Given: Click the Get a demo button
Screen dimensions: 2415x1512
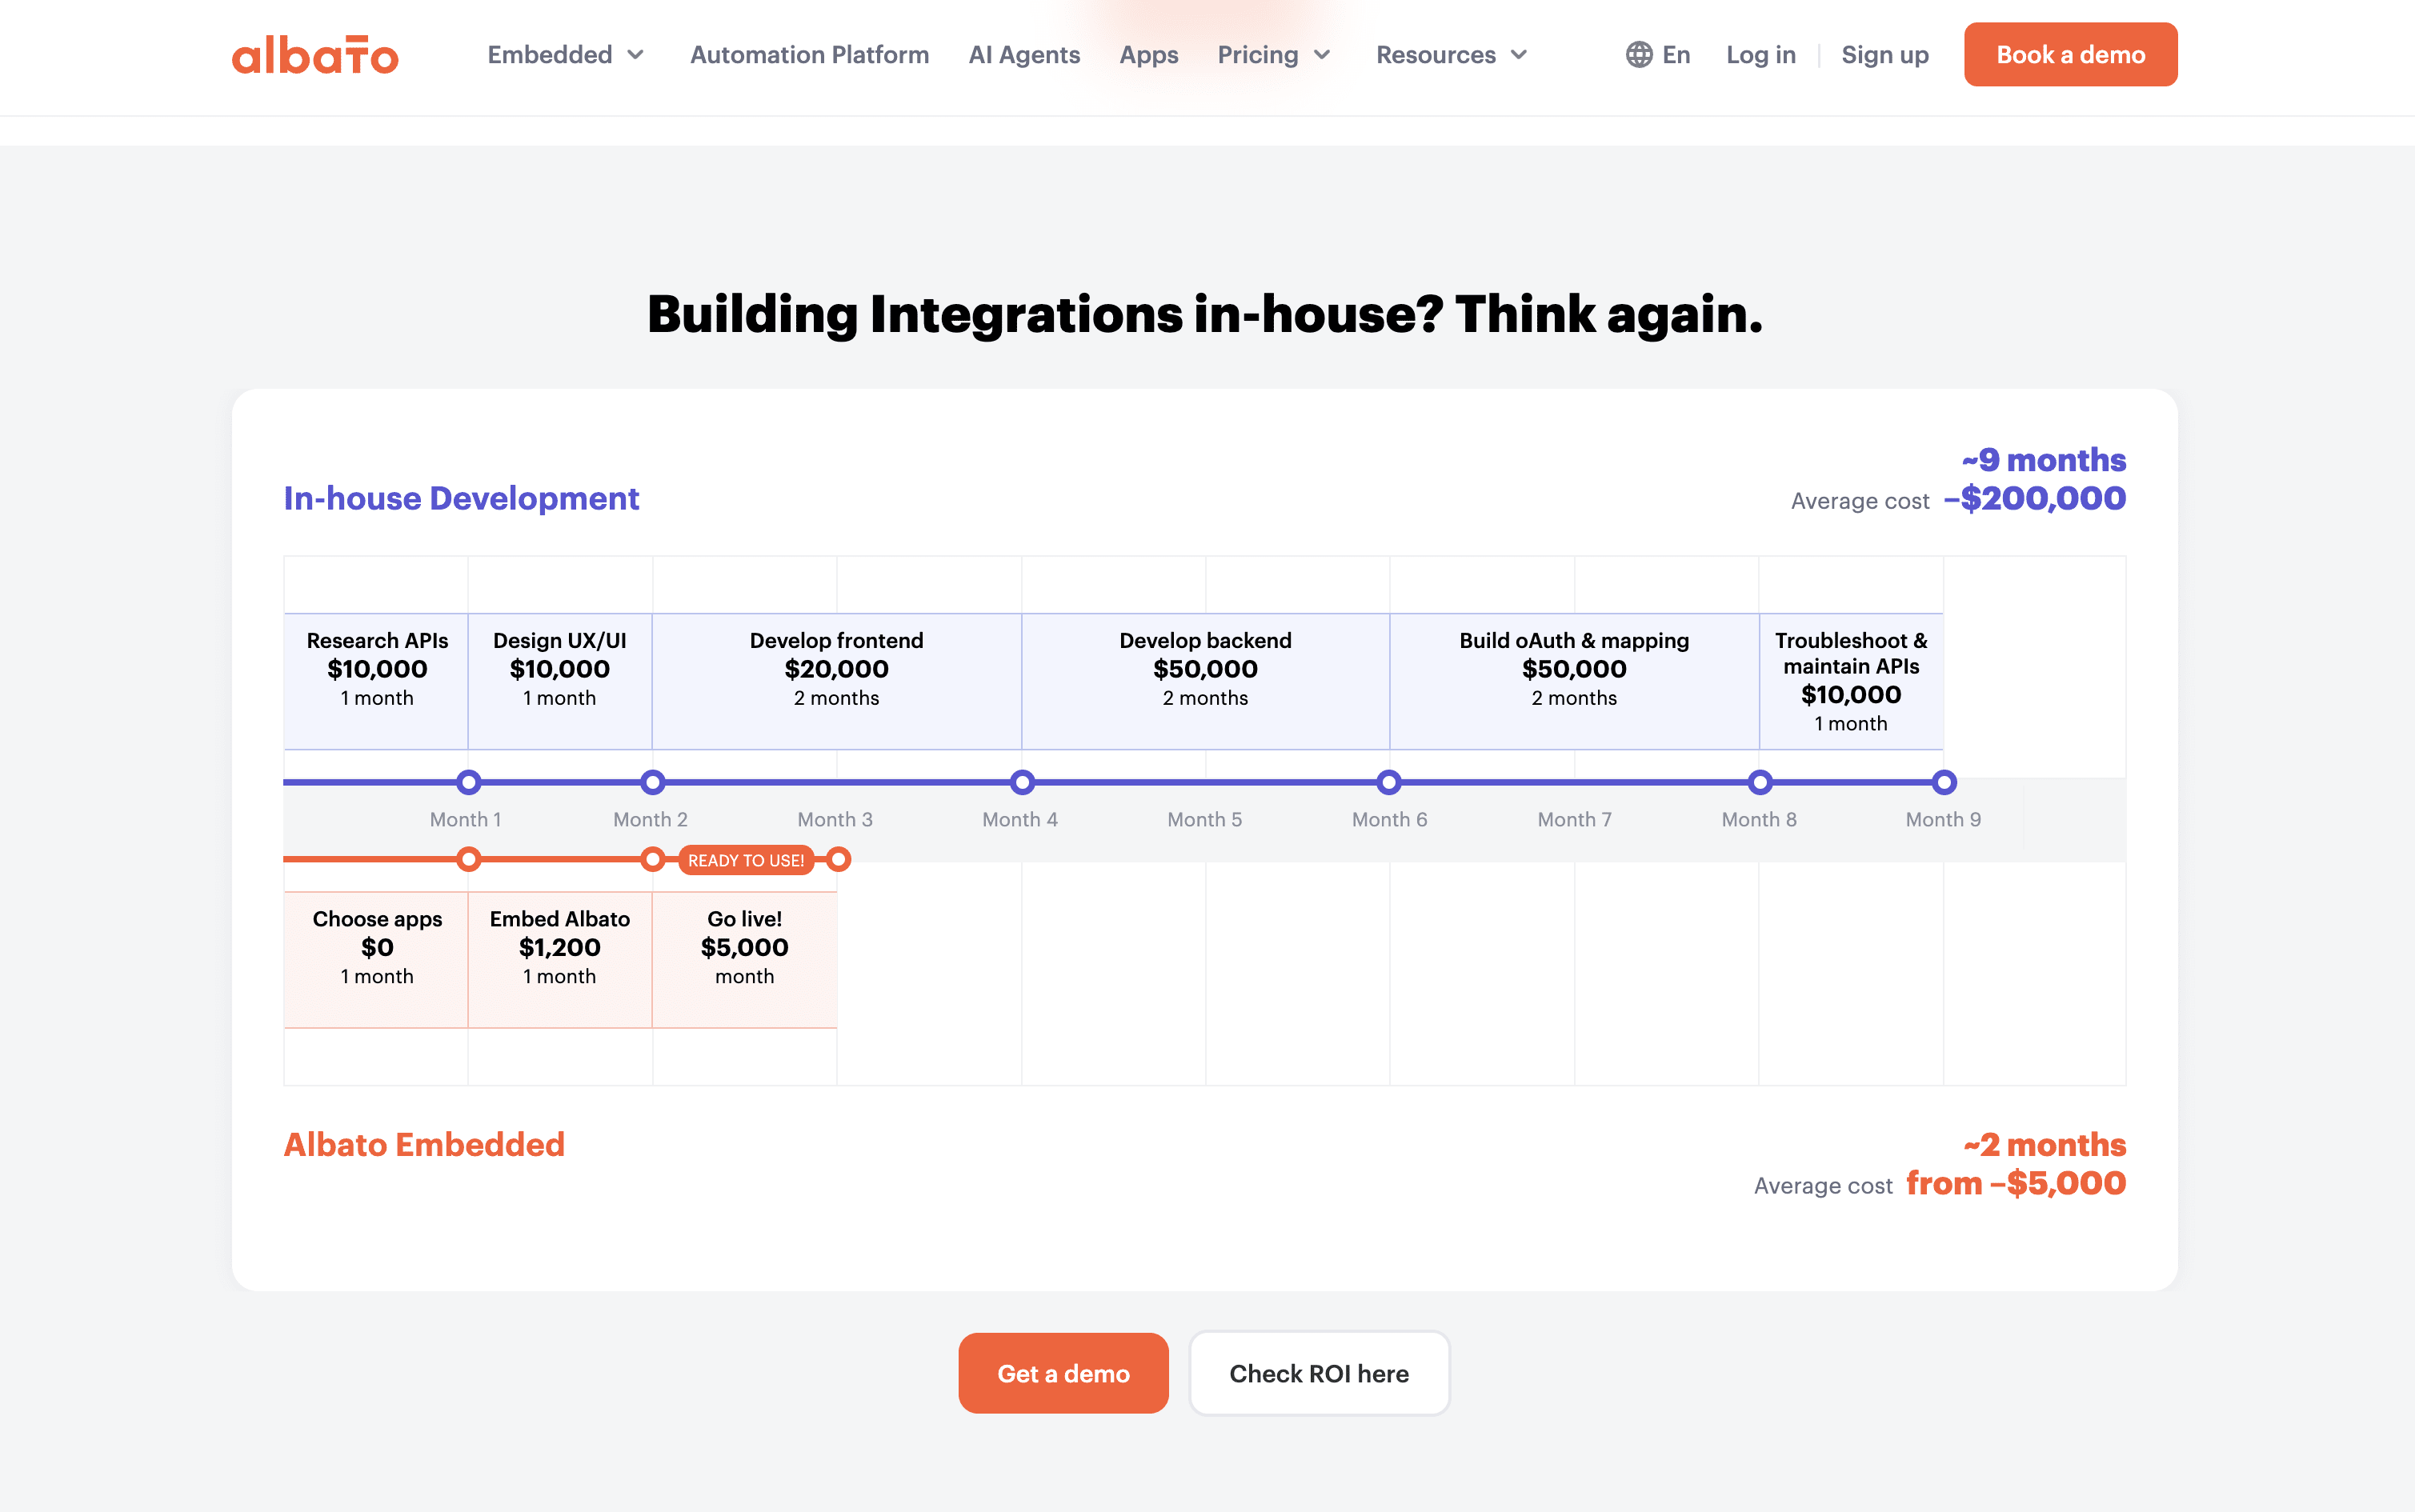Looking at the screenshot, I should coord(1063,1373).
